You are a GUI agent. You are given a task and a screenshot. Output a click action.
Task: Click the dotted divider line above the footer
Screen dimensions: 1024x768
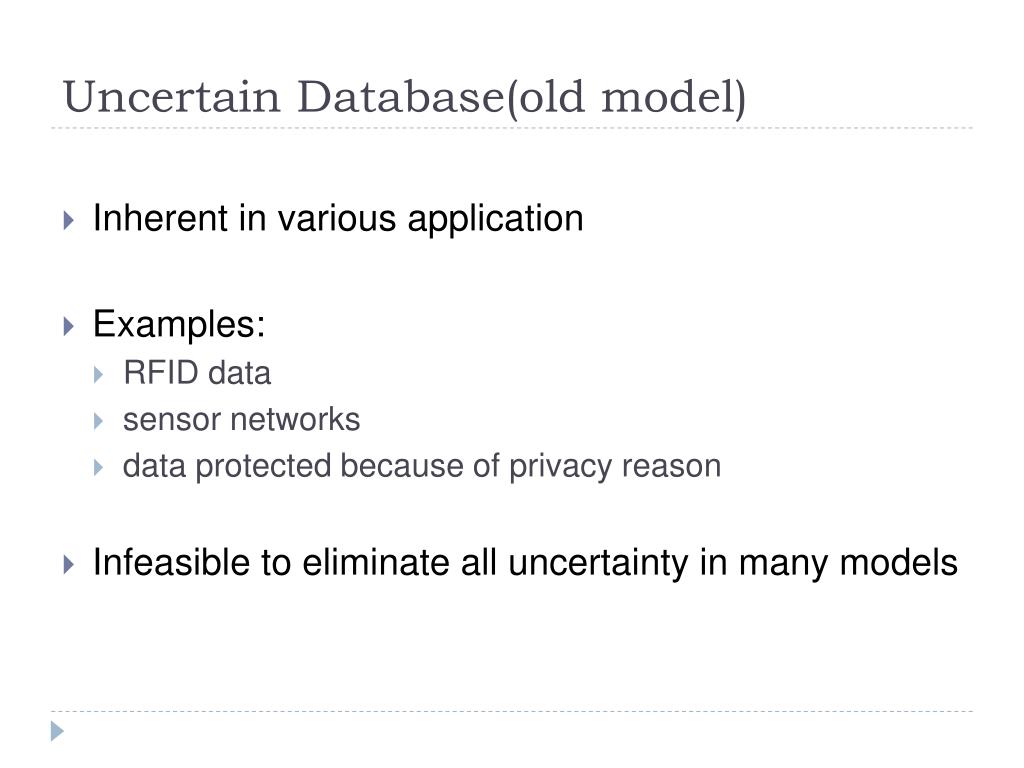512,711
